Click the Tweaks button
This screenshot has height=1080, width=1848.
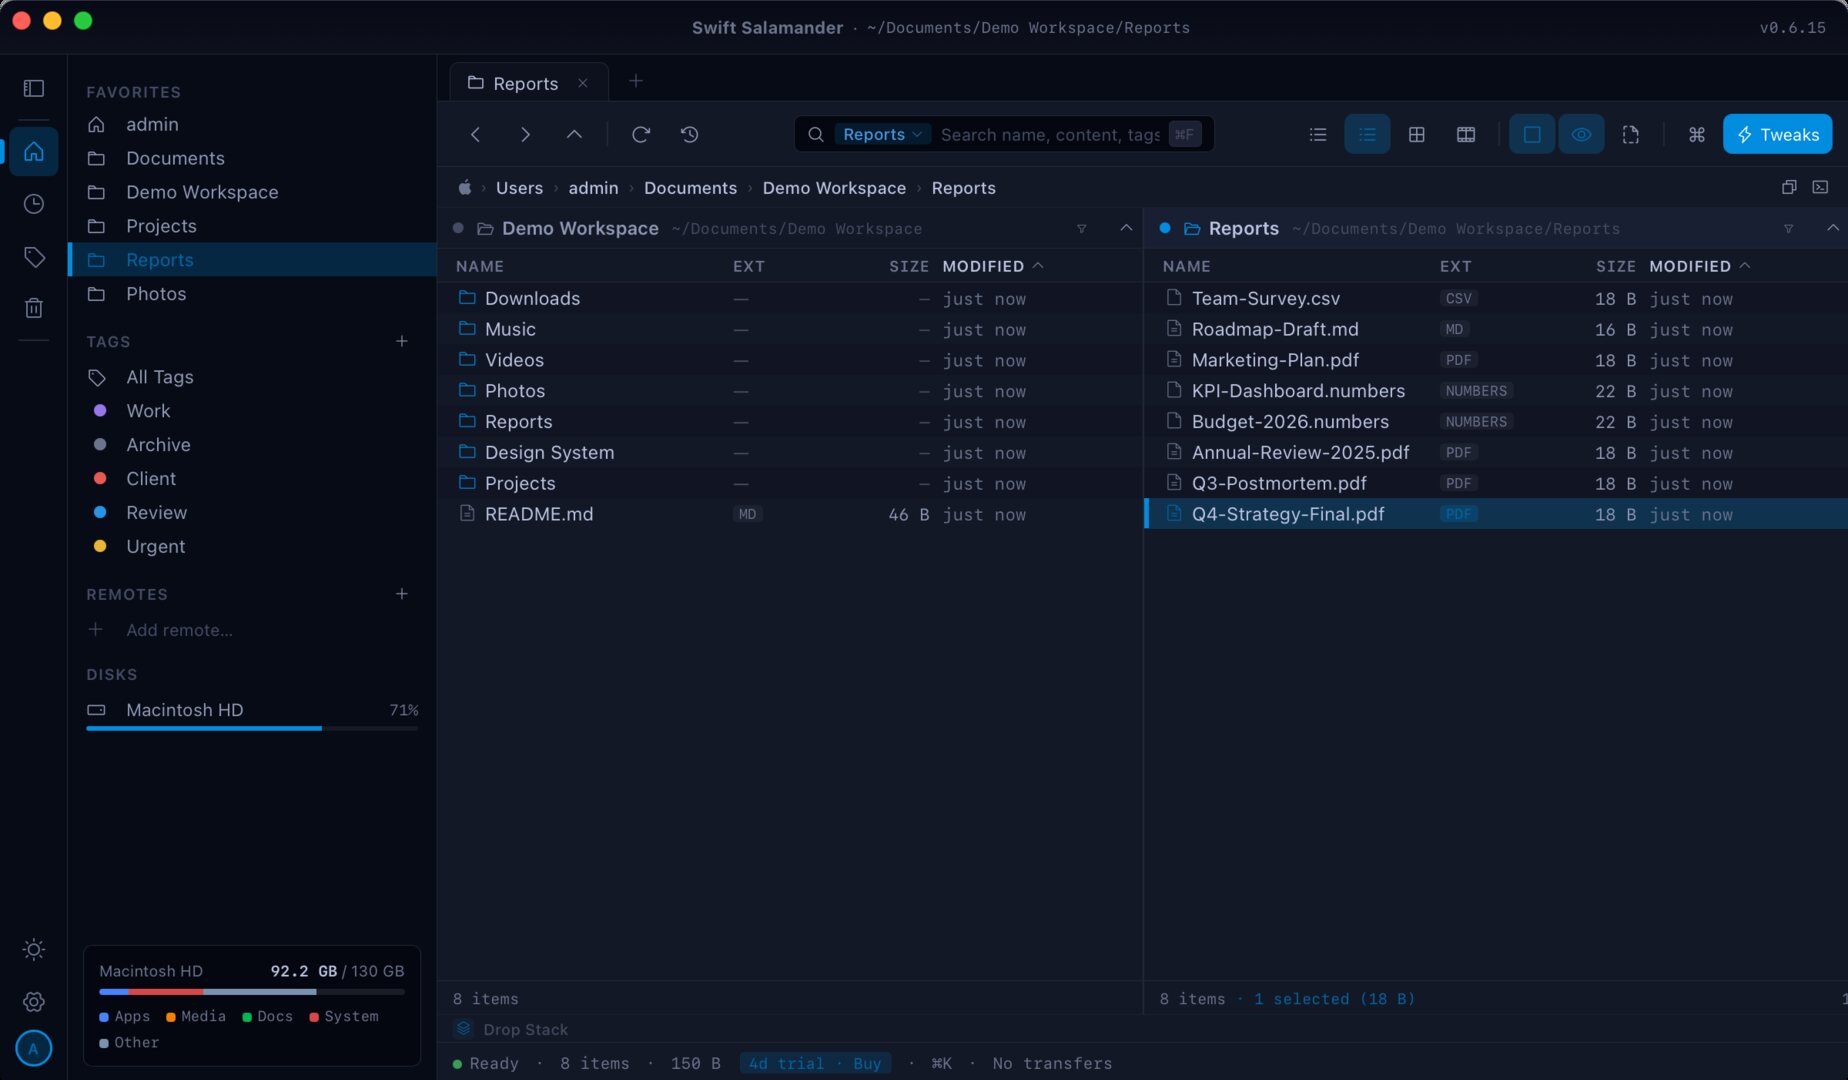1777,134
